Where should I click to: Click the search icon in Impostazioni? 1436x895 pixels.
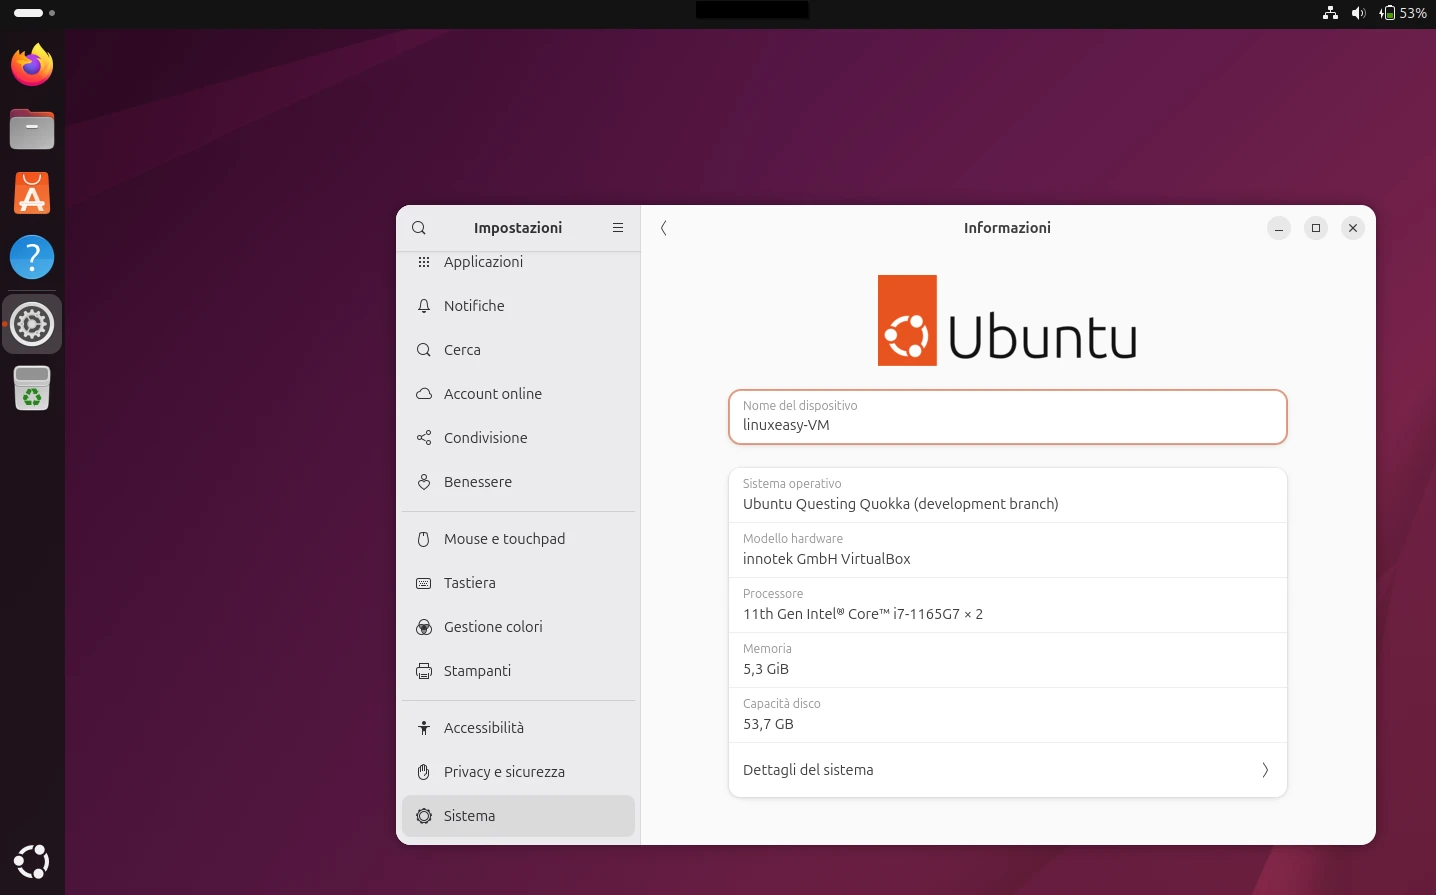(419, 227)
